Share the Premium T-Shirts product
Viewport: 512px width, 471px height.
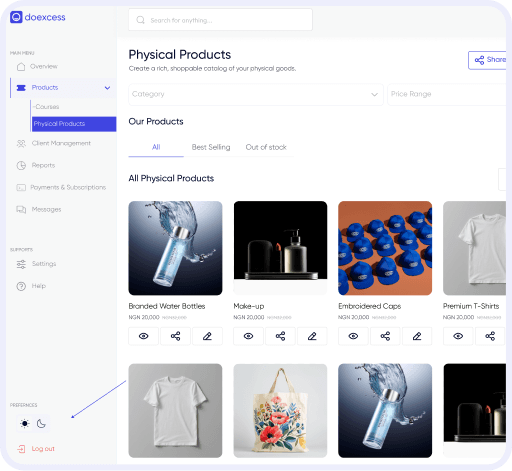[490, 336]
